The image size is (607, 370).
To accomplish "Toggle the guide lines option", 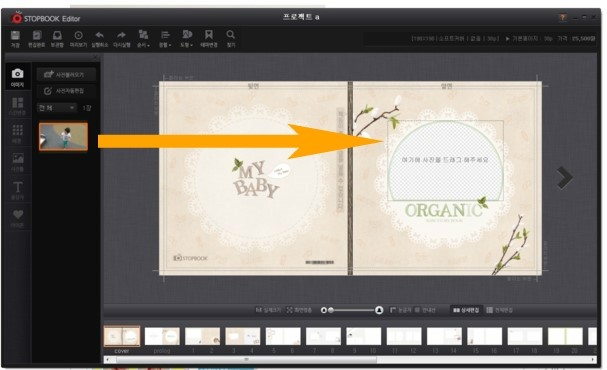I will [x=425, y=310].
